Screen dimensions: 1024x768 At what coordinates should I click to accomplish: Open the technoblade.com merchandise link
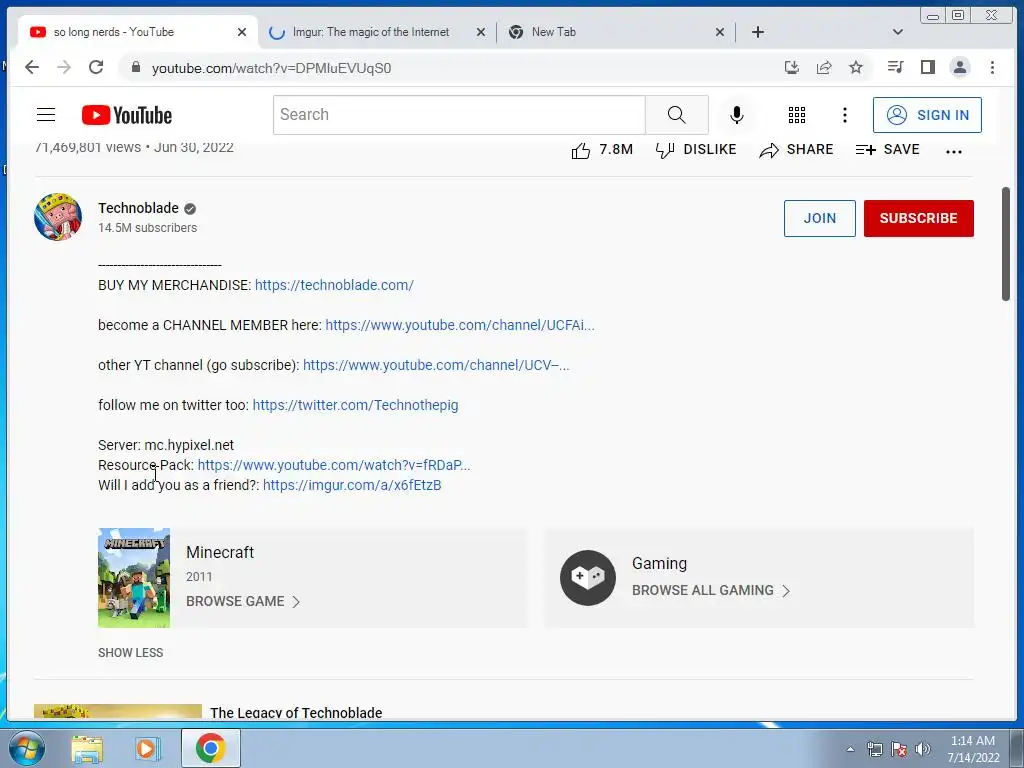pyautogui.click(x=334, y=285)
